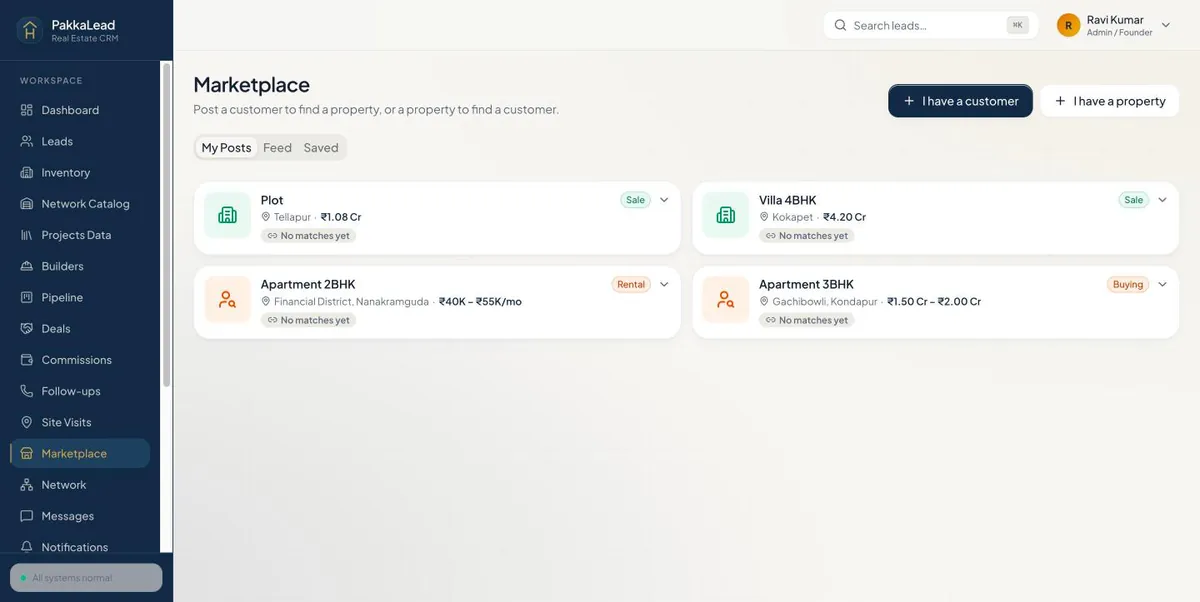Image resolution: width=1200 pixels, height=602 pixels.
Task: Click the ₹1.08 Cr price text
Action: click(341, 217)
